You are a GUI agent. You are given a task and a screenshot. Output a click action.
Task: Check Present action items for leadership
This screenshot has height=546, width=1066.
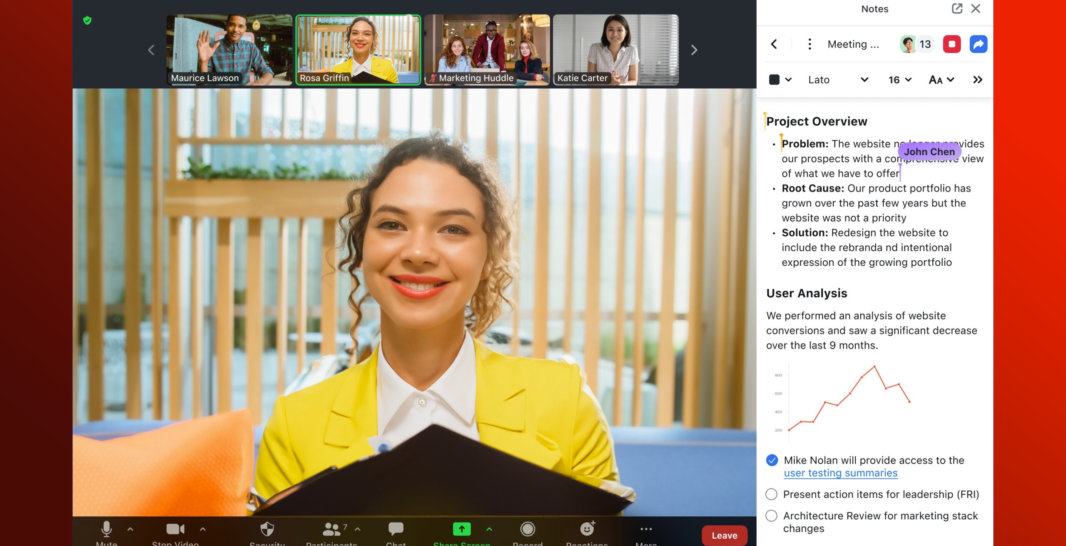(772, 494)
